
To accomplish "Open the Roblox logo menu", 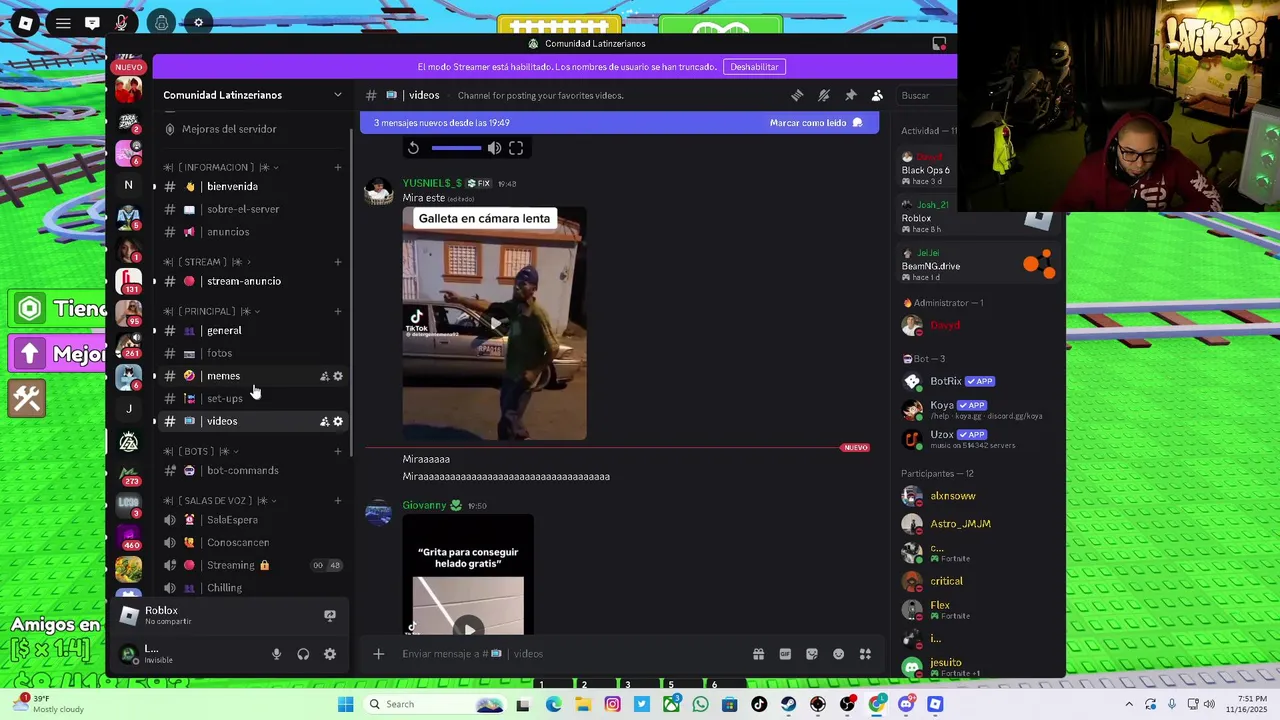I will pyautogui.click(x=25, y=23).
